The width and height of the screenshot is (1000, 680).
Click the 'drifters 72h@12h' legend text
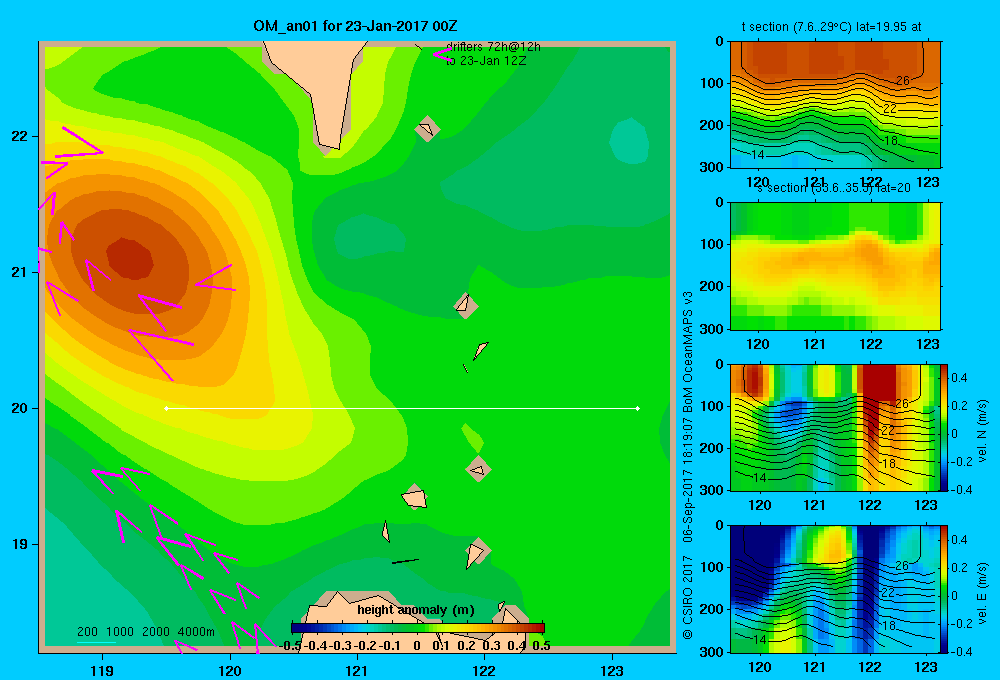coord(493,47)
